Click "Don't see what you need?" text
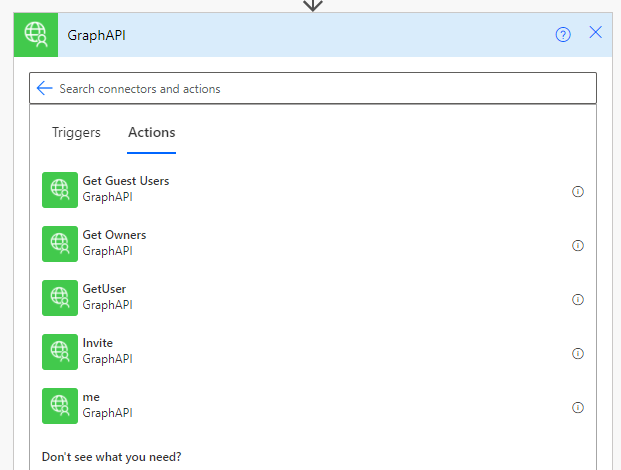The width and height of the screenshot is (621, 470). pos(111,457)
